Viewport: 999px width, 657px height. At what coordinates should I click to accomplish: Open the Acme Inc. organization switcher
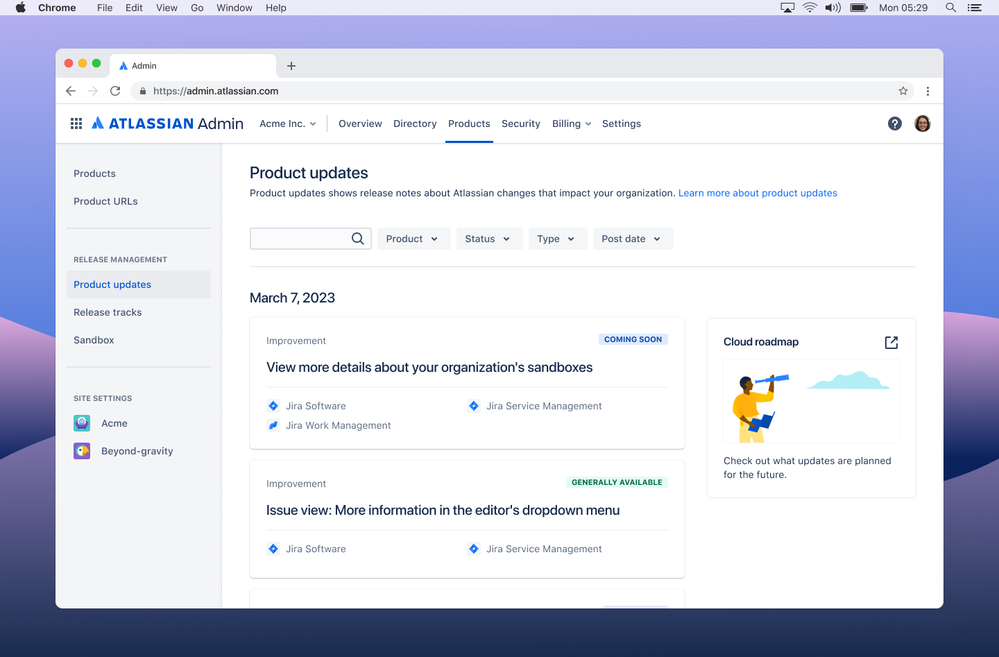click(287, 124)
